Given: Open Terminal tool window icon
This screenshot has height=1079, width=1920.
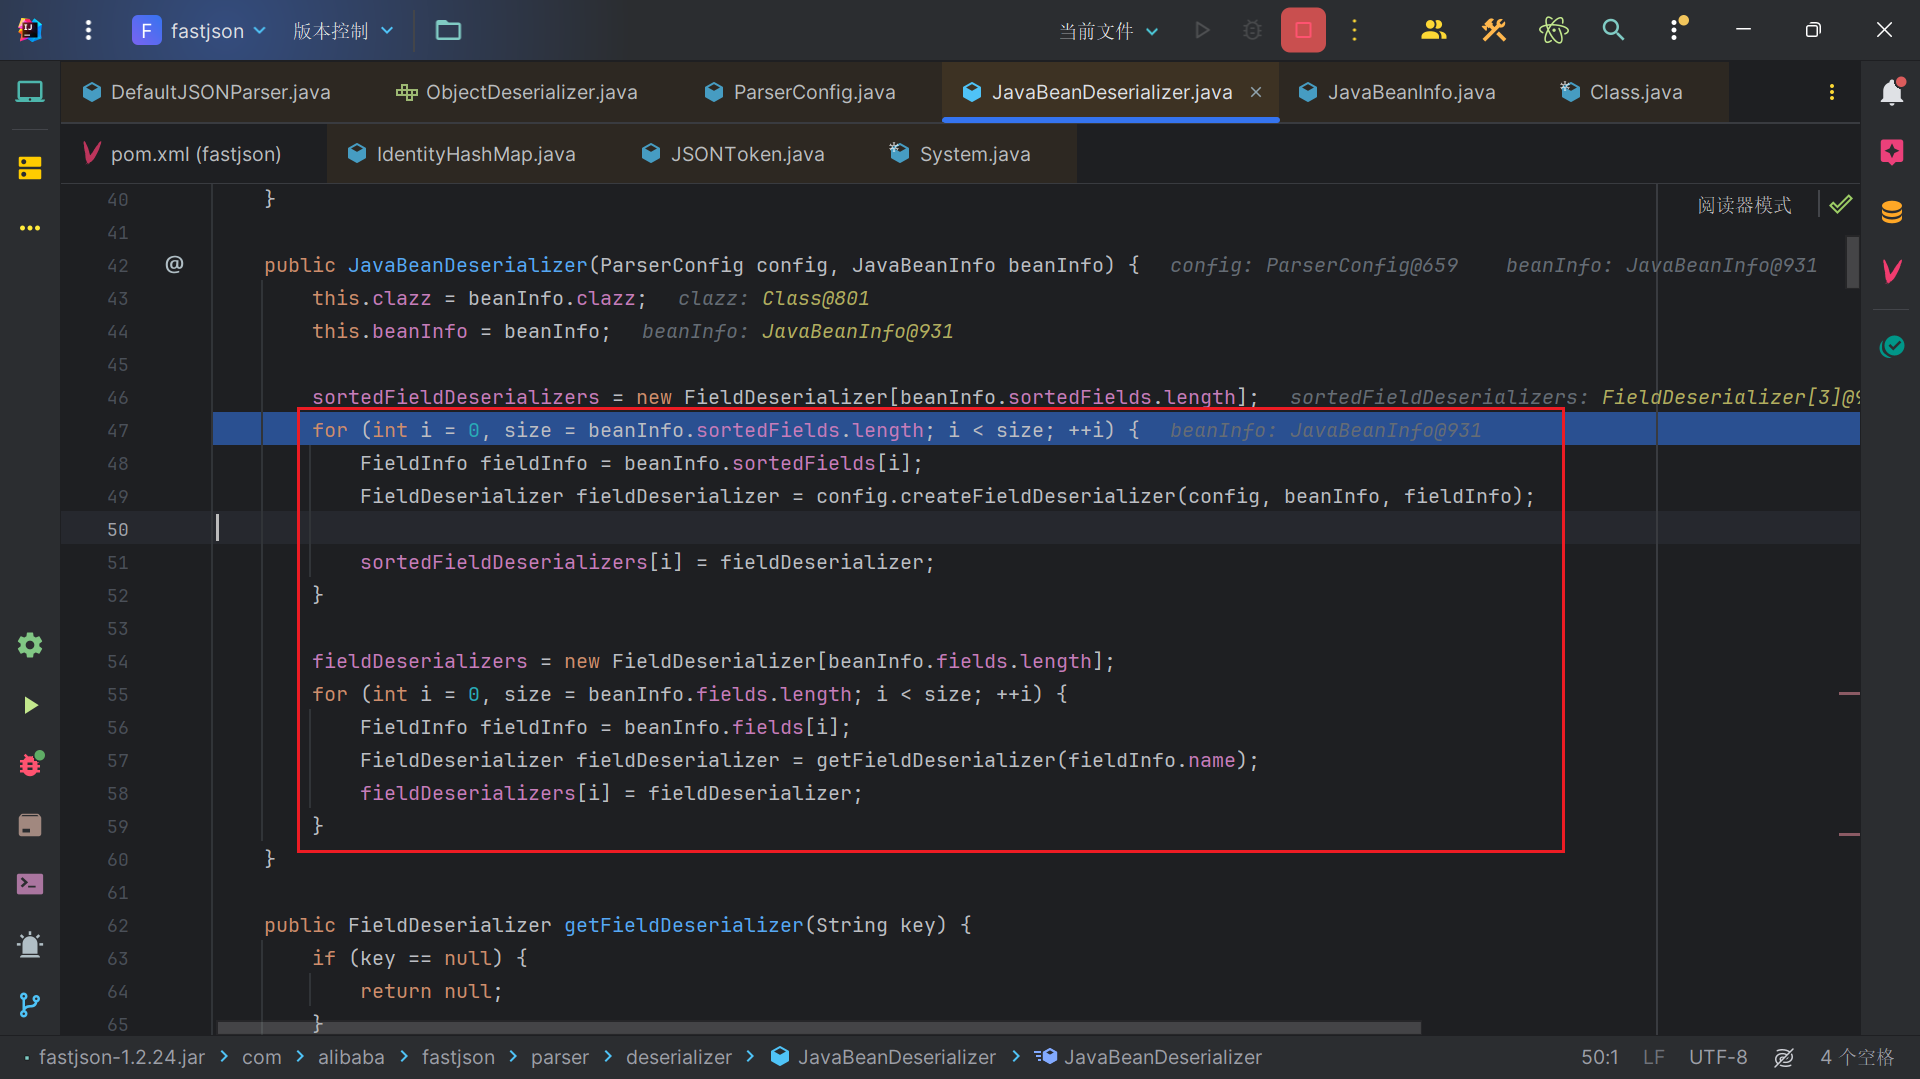Looking at the screenshot, I should click(x=30, y=884).
